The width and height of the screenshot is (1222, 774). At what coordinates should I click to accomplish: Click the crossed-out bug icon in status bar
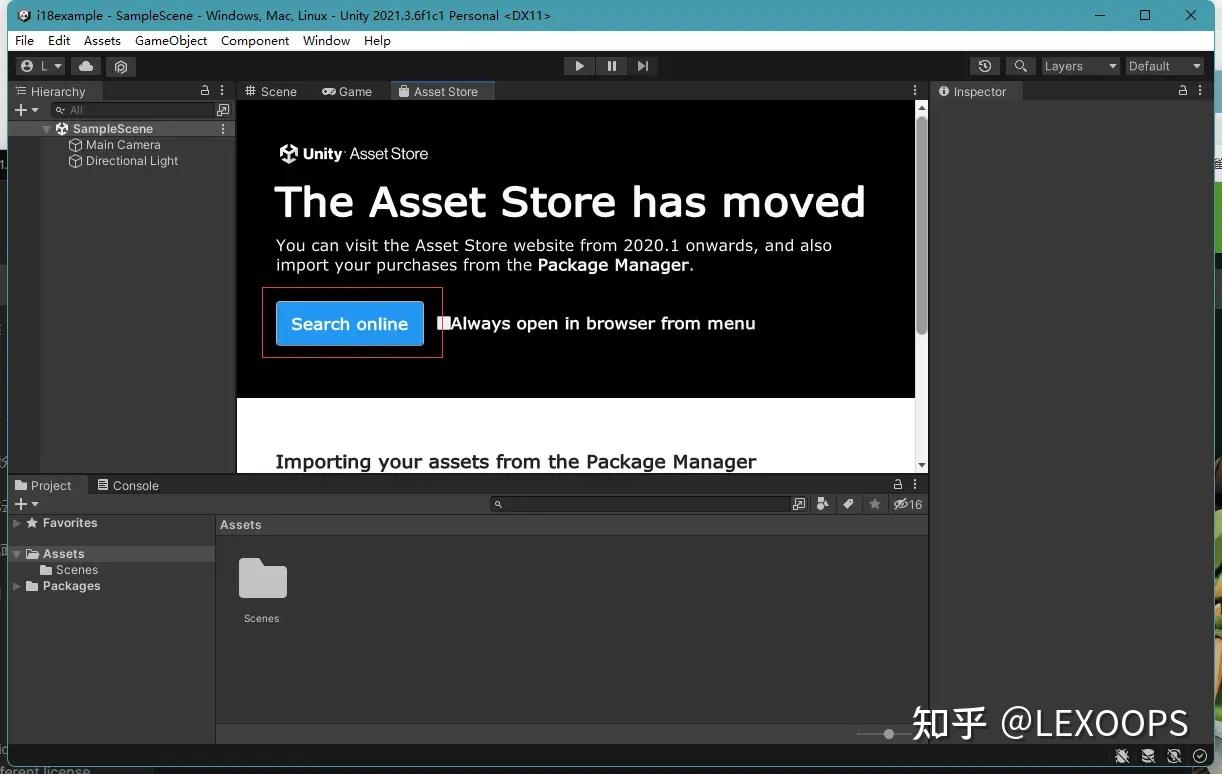(x=1122, y=756)
